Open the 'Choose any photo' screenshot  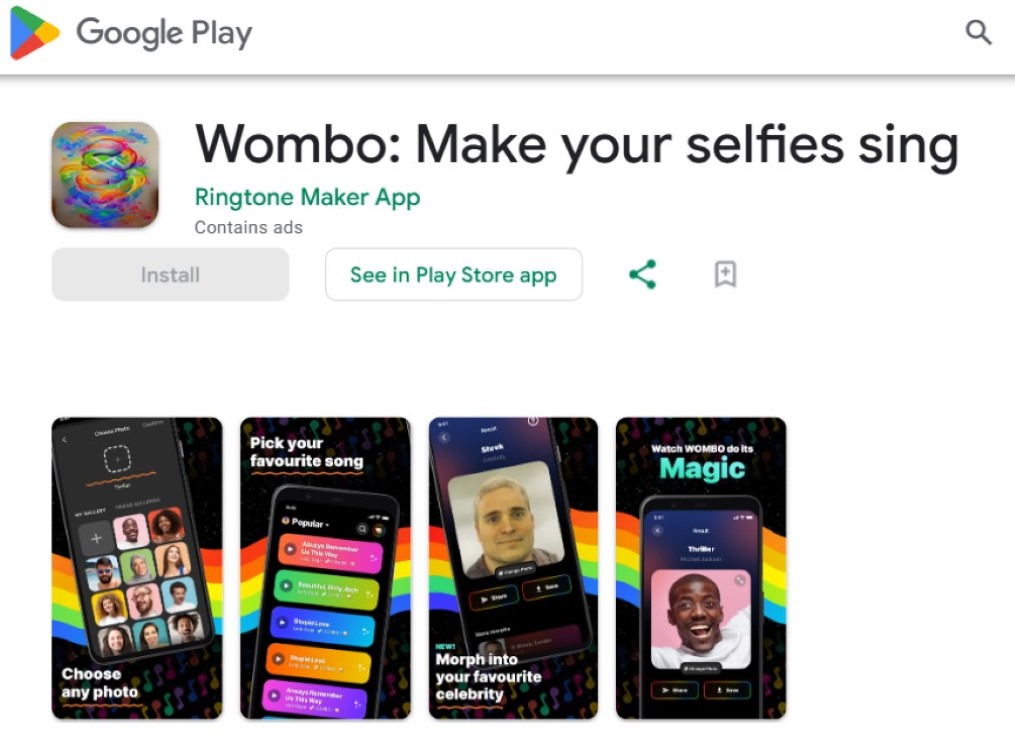137,568
